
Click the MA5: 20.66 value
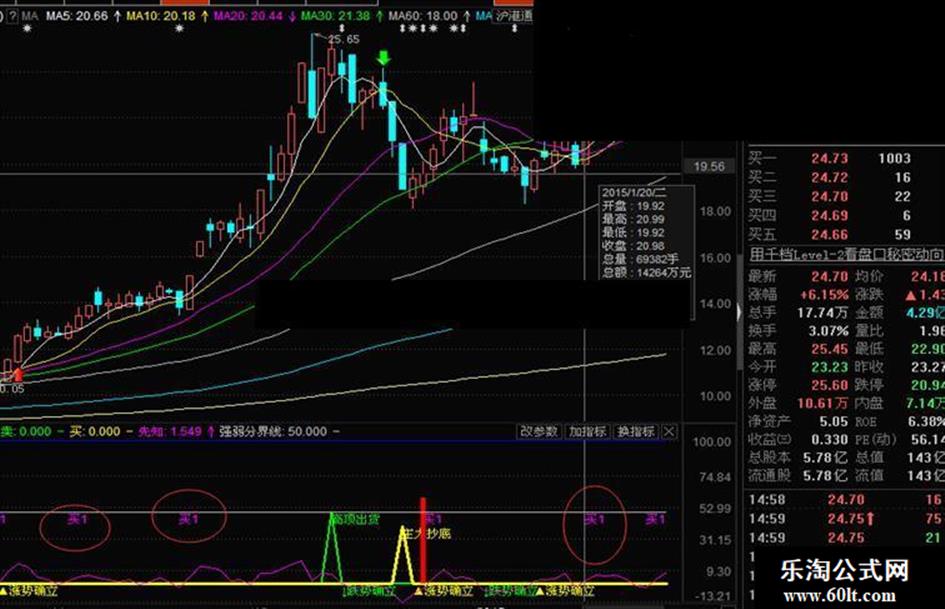[x=77, y=16]
